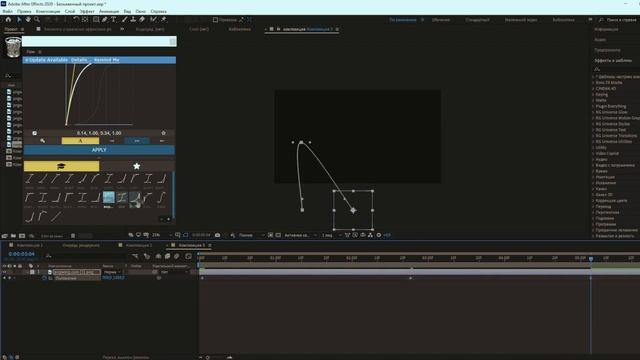The height and width of the screenshot is (360, 640).
Task: Open the Эффект menu
Action: click(87, 11)
